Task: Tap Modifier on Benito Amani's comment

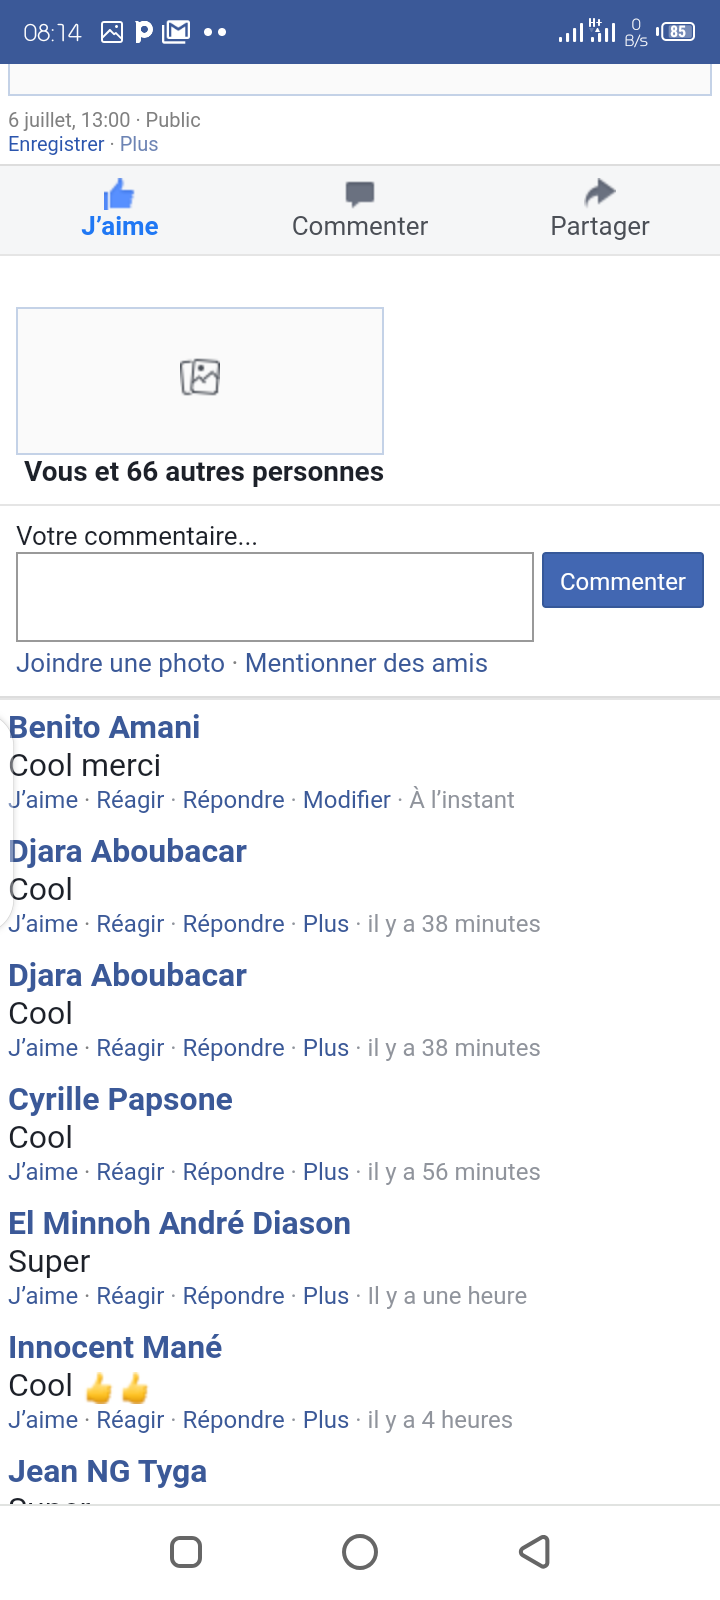Action: (x=346, y=800)
